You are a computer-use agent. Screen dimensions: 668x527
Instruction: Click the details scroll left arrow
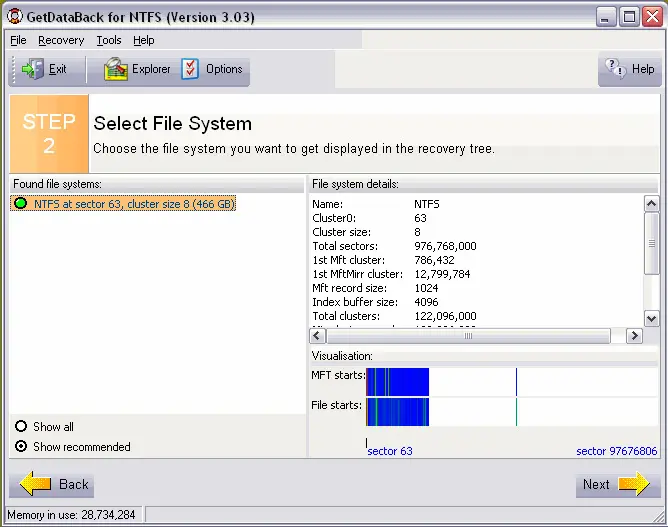click(317, 336)
